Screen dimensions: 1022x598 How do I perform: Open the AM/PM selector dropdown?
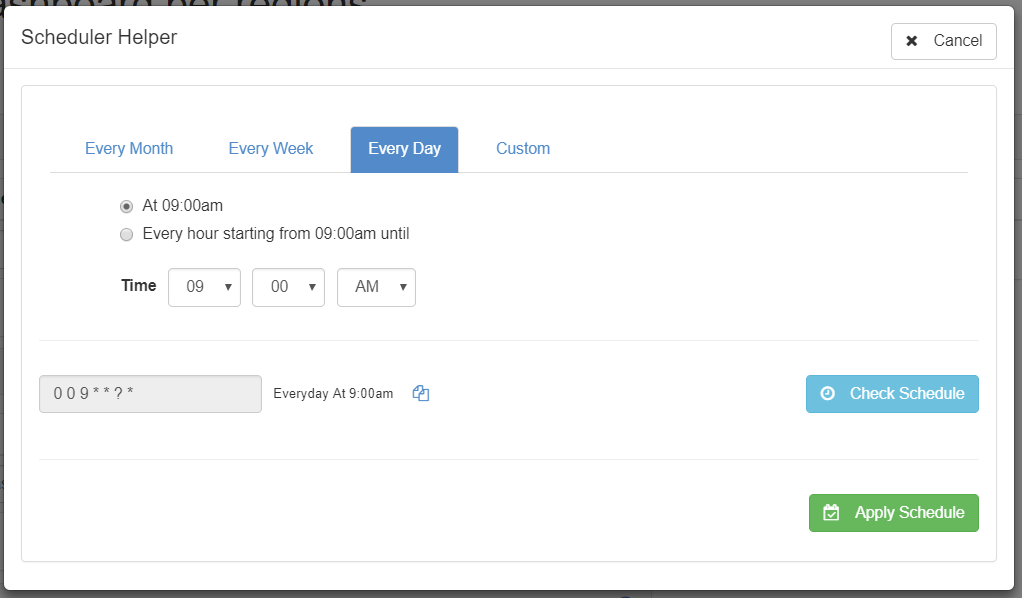coord(376,287)
